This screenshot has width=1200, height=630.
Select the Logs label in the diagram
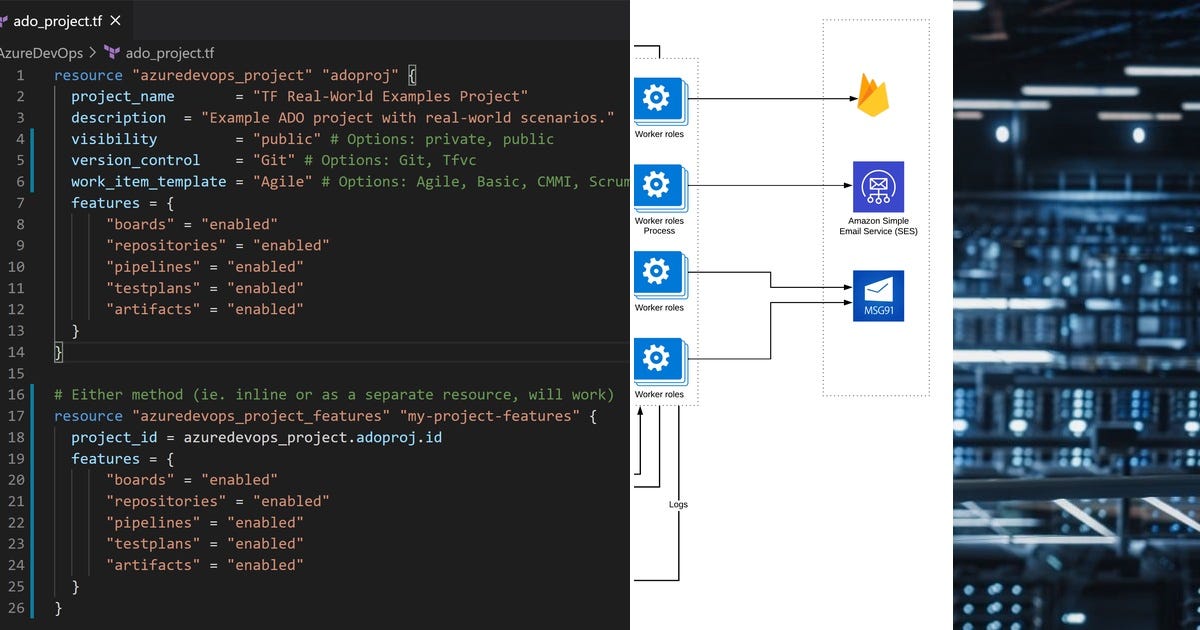[x=678, y=504]
